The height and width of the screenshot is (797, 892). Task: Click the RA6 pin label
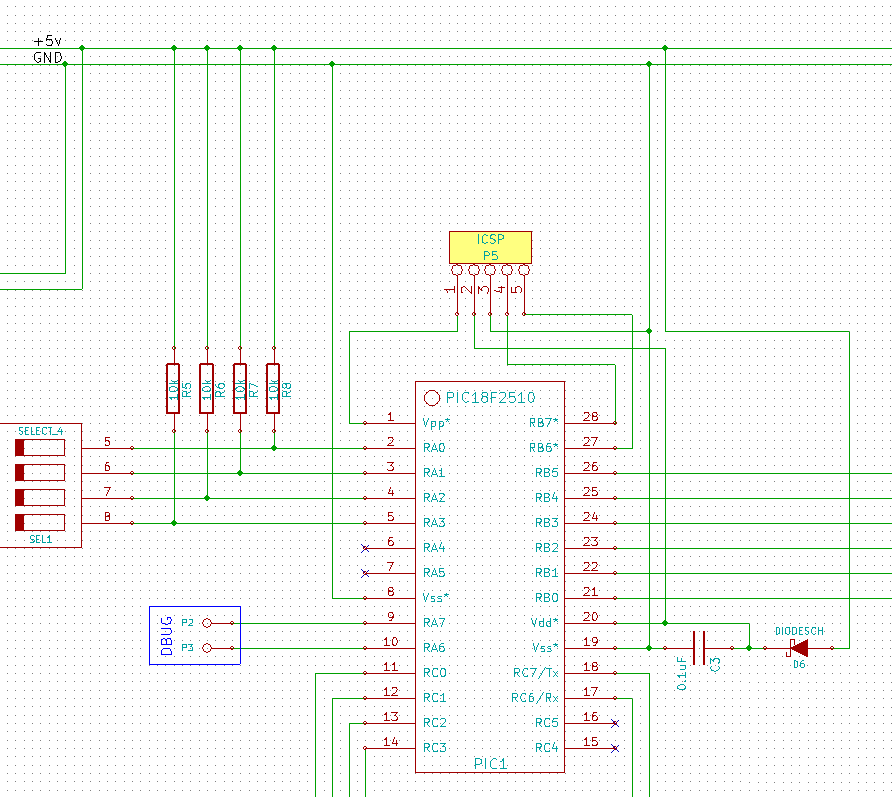click(x=434, y=648)
